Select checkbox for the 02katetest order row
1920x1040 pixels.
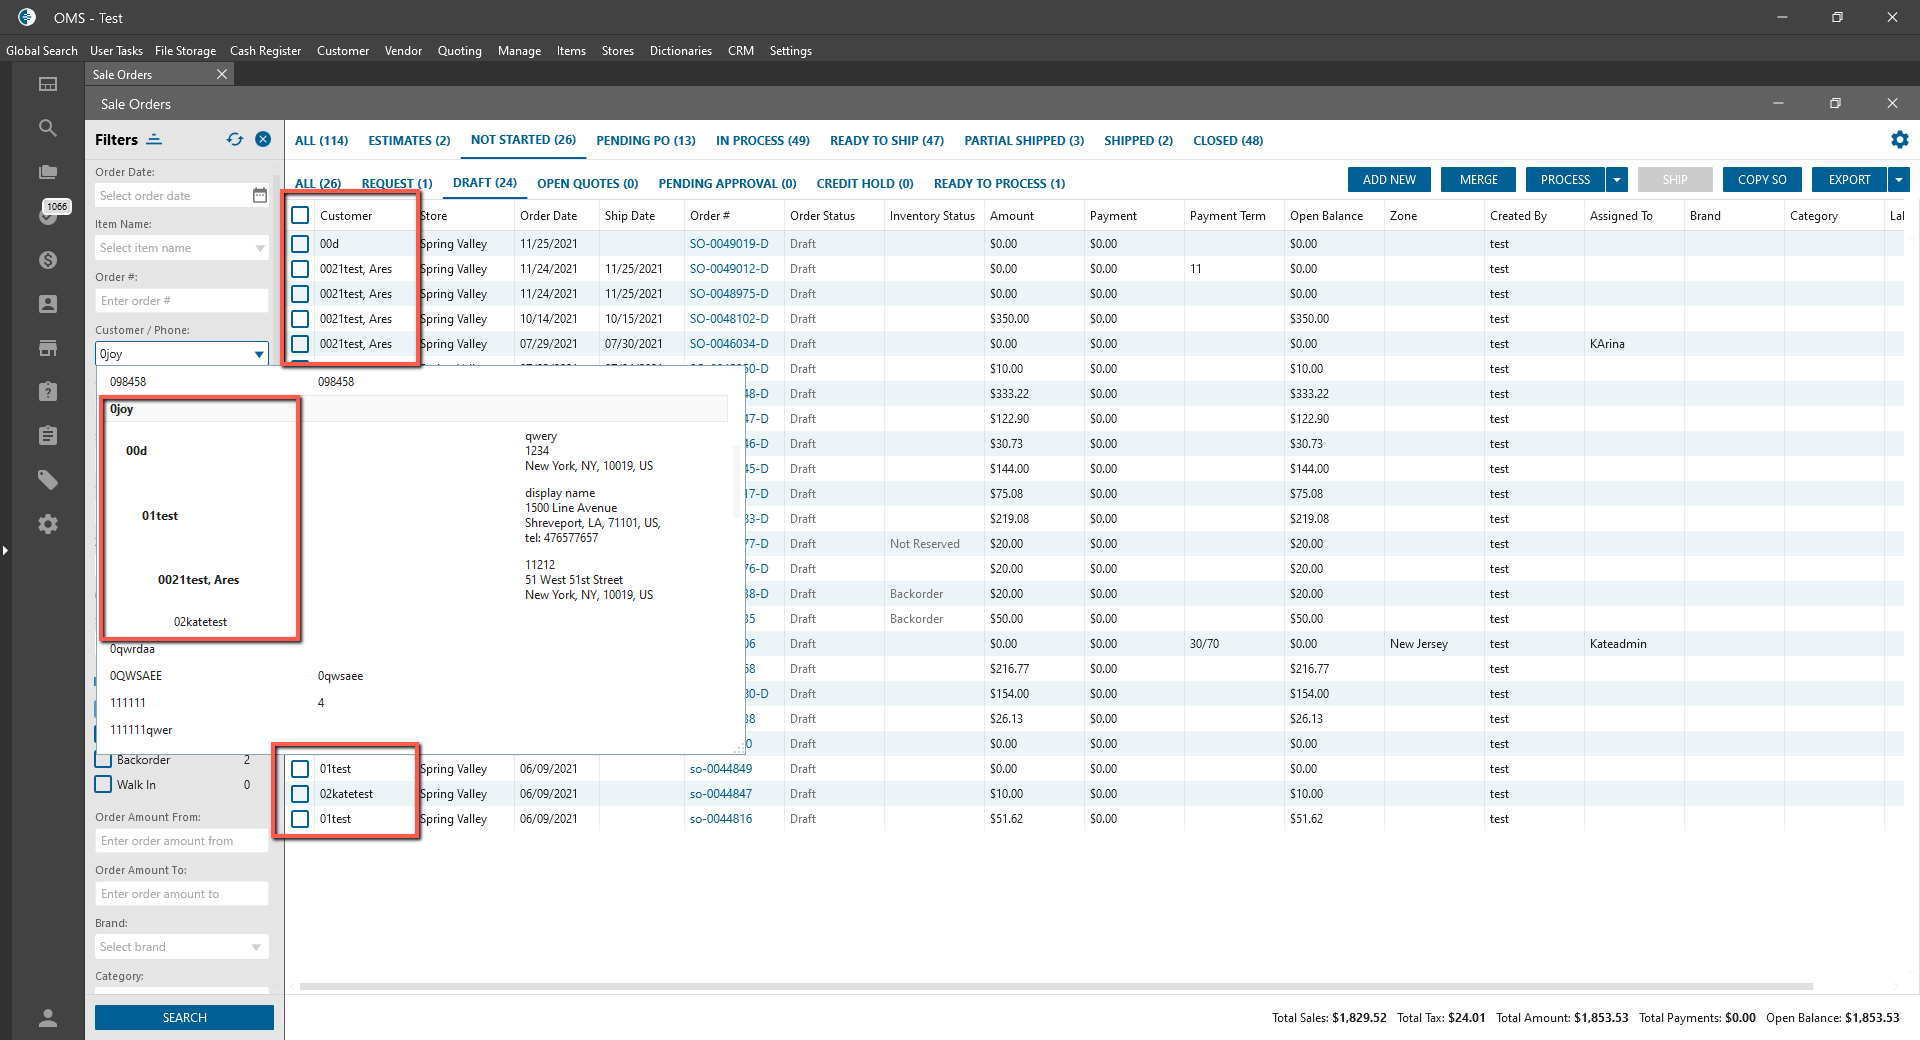pyautogui.click(x=300, y=794)
